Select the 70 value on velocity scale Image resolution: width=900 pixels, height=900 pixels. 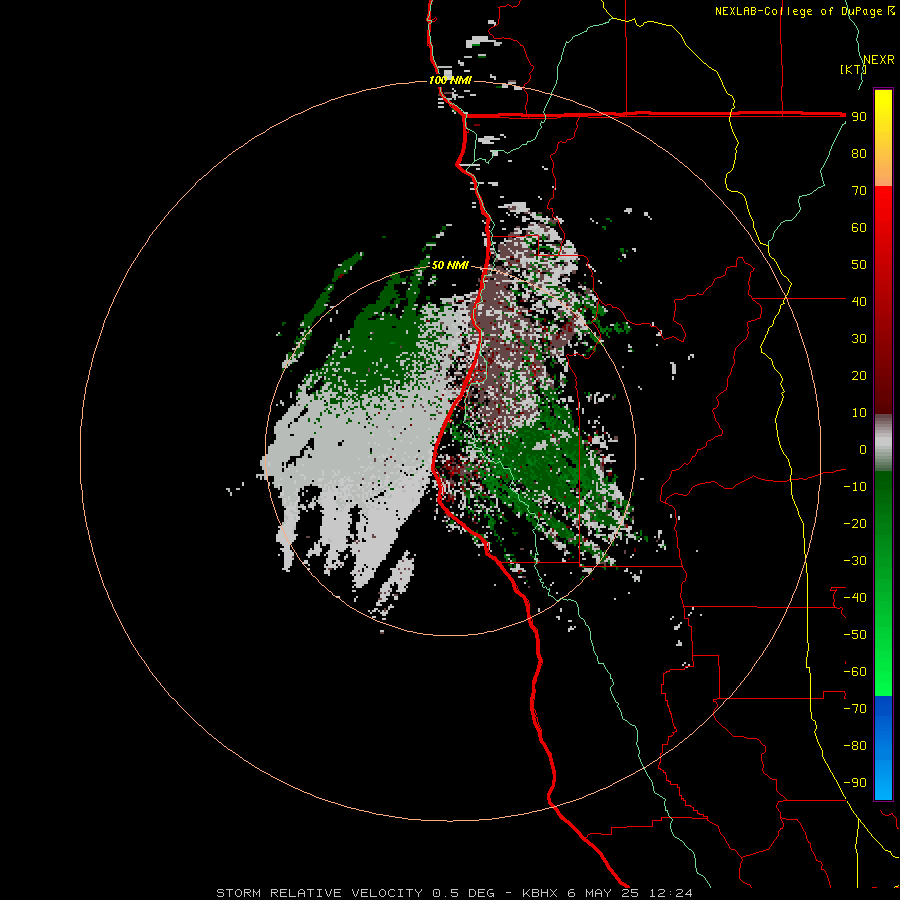tap(859, 191)
